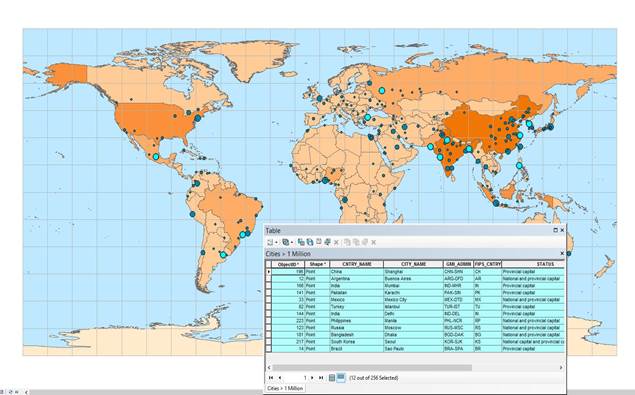Go to last record in table
The width and height of the screenshot is (635, 395).
tap(321, 378)
